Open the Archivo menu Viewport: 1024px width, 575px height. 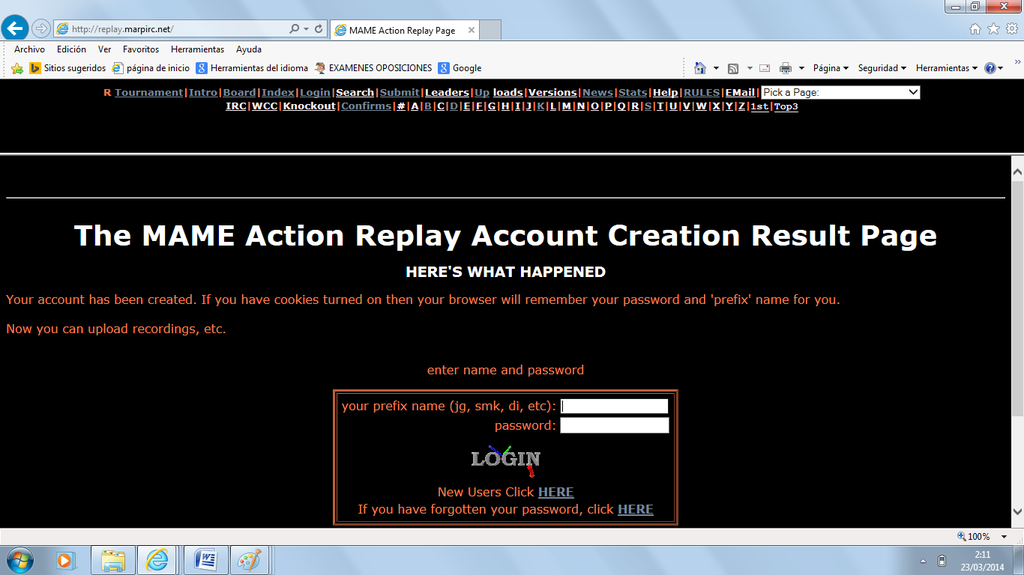(x=29, y=49)
